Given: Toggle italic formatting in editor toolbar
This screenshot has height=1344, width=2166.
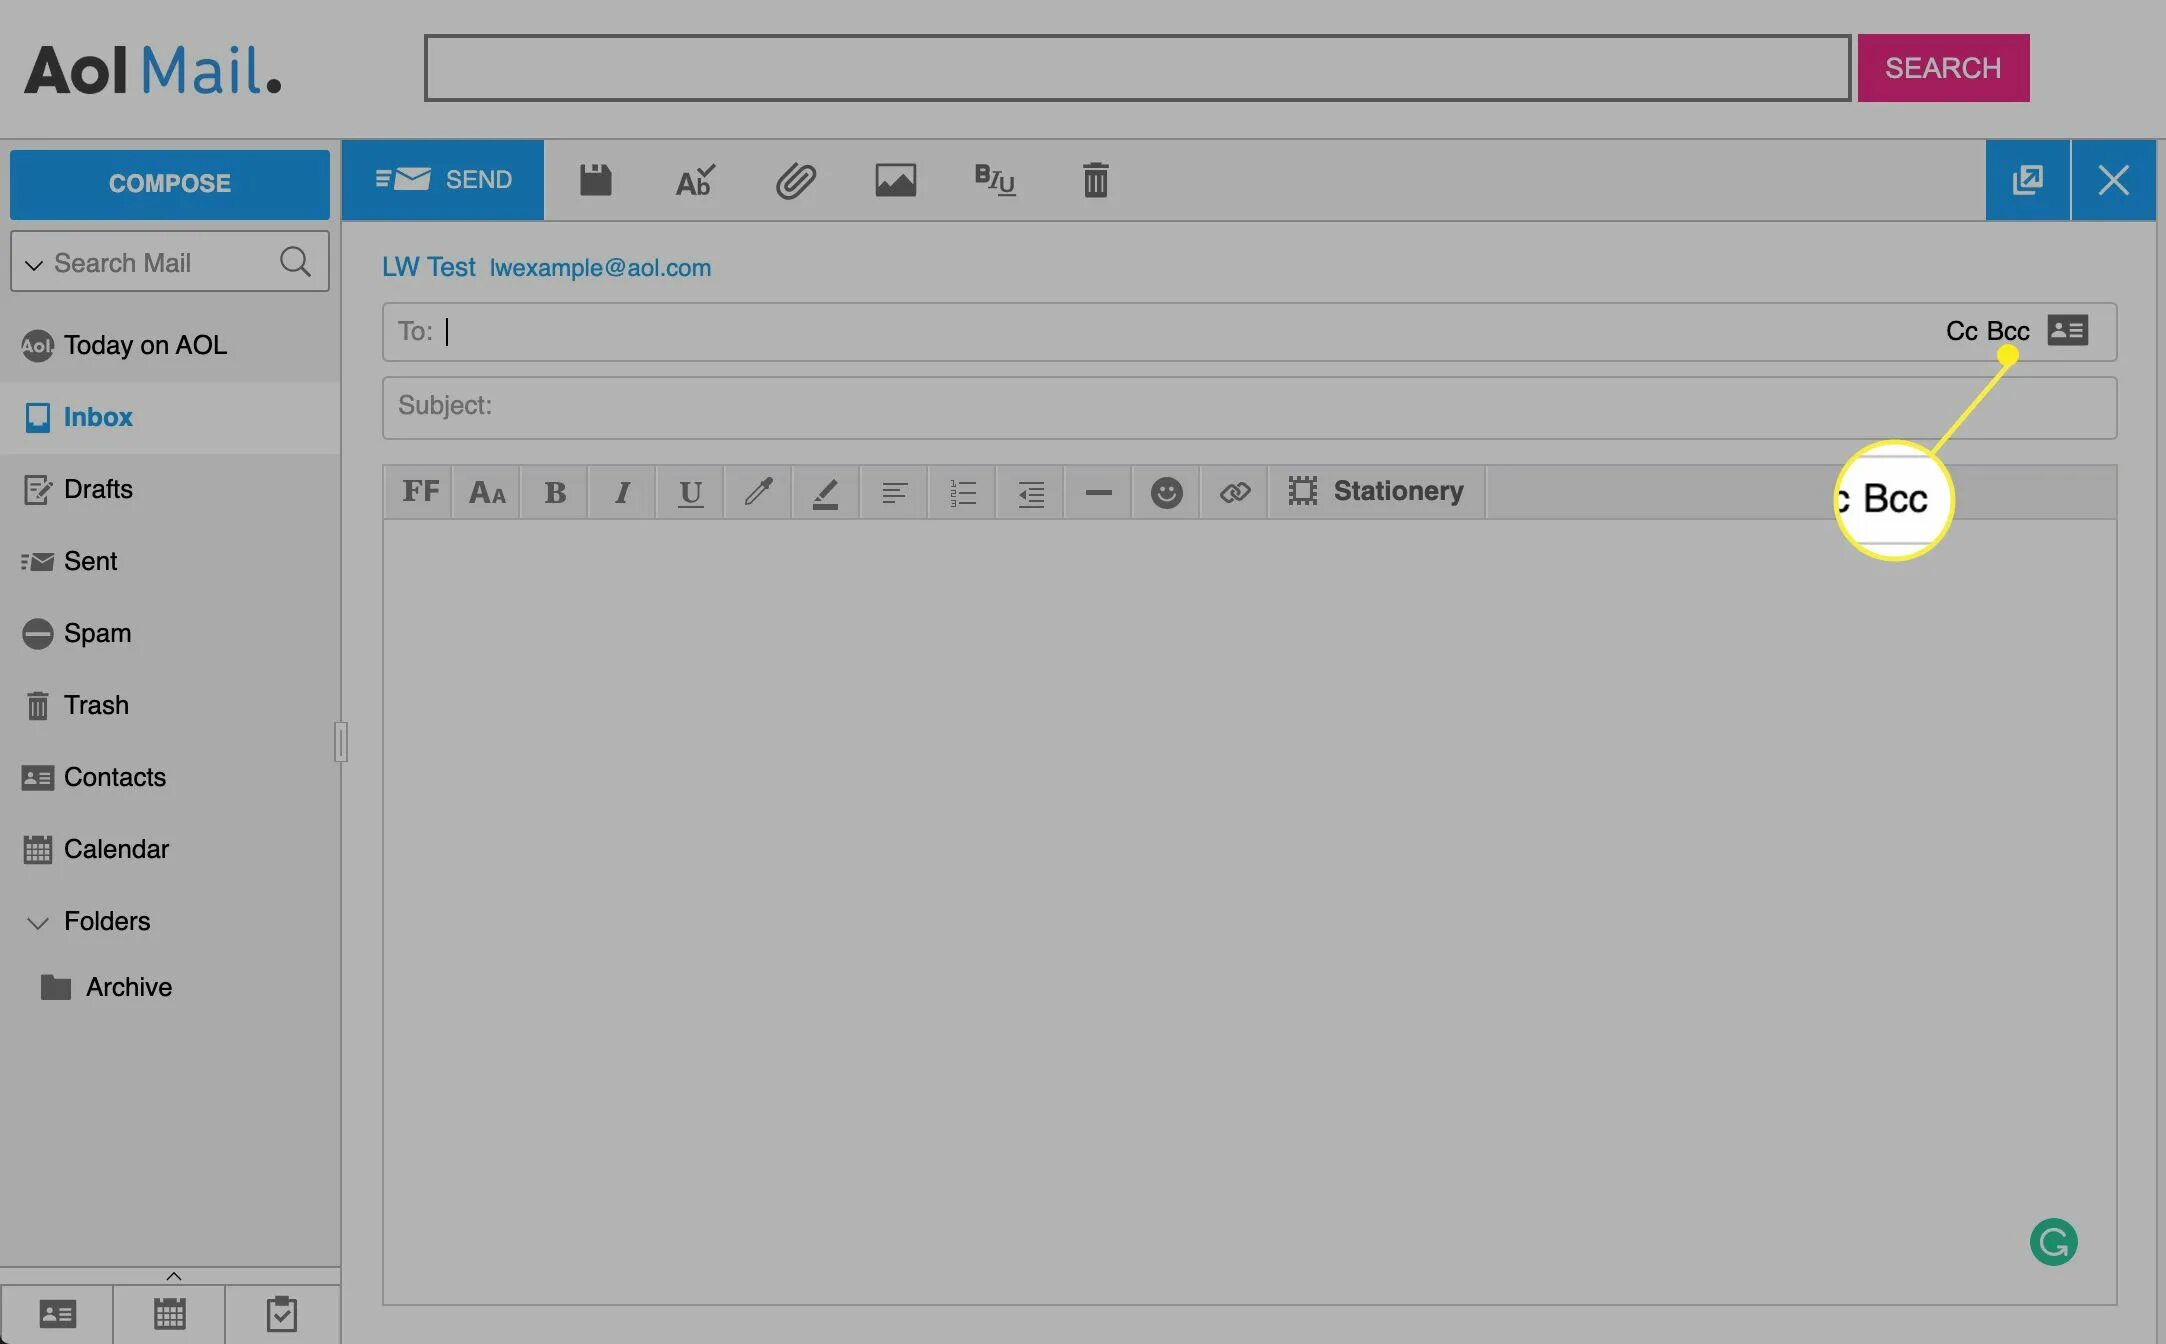Looking at the screenshot, I should point(622,492).
